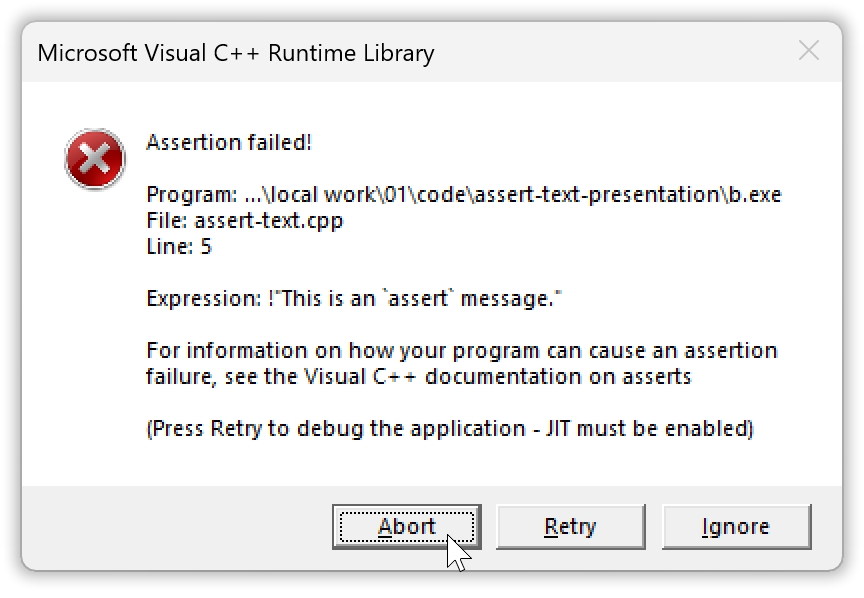Click the 'Assertion failed!' heading text
Image resolution: width=864 pixels, height=598 pixels.
229,142
